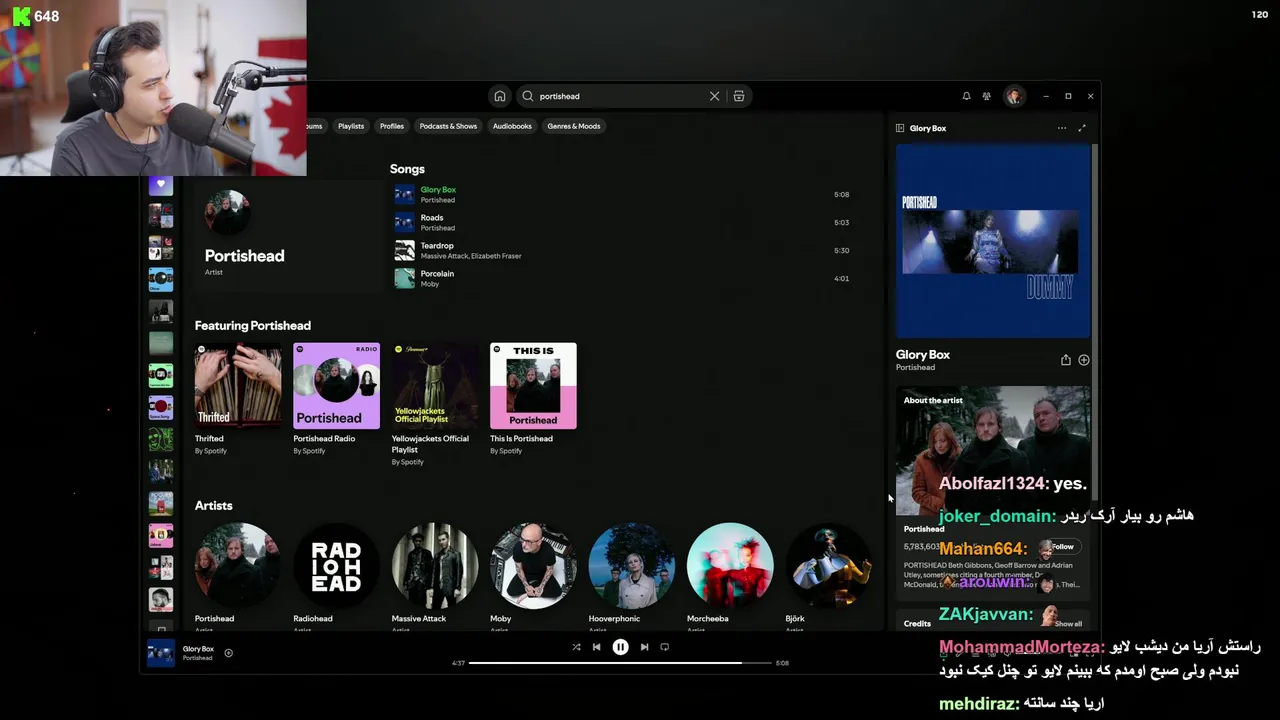Click the Teardrop song row title
This screenshot has width=1280, height=720.
(437, 245)
